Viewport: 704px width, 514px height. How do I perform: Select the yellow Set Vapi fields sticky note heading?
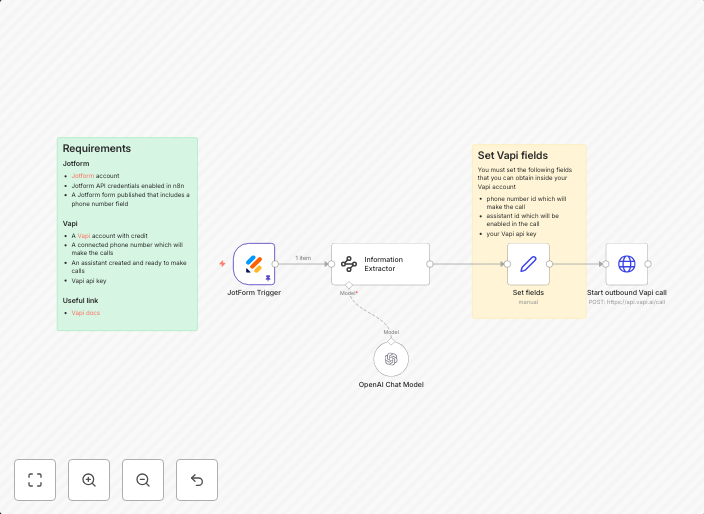click(513, 155)
